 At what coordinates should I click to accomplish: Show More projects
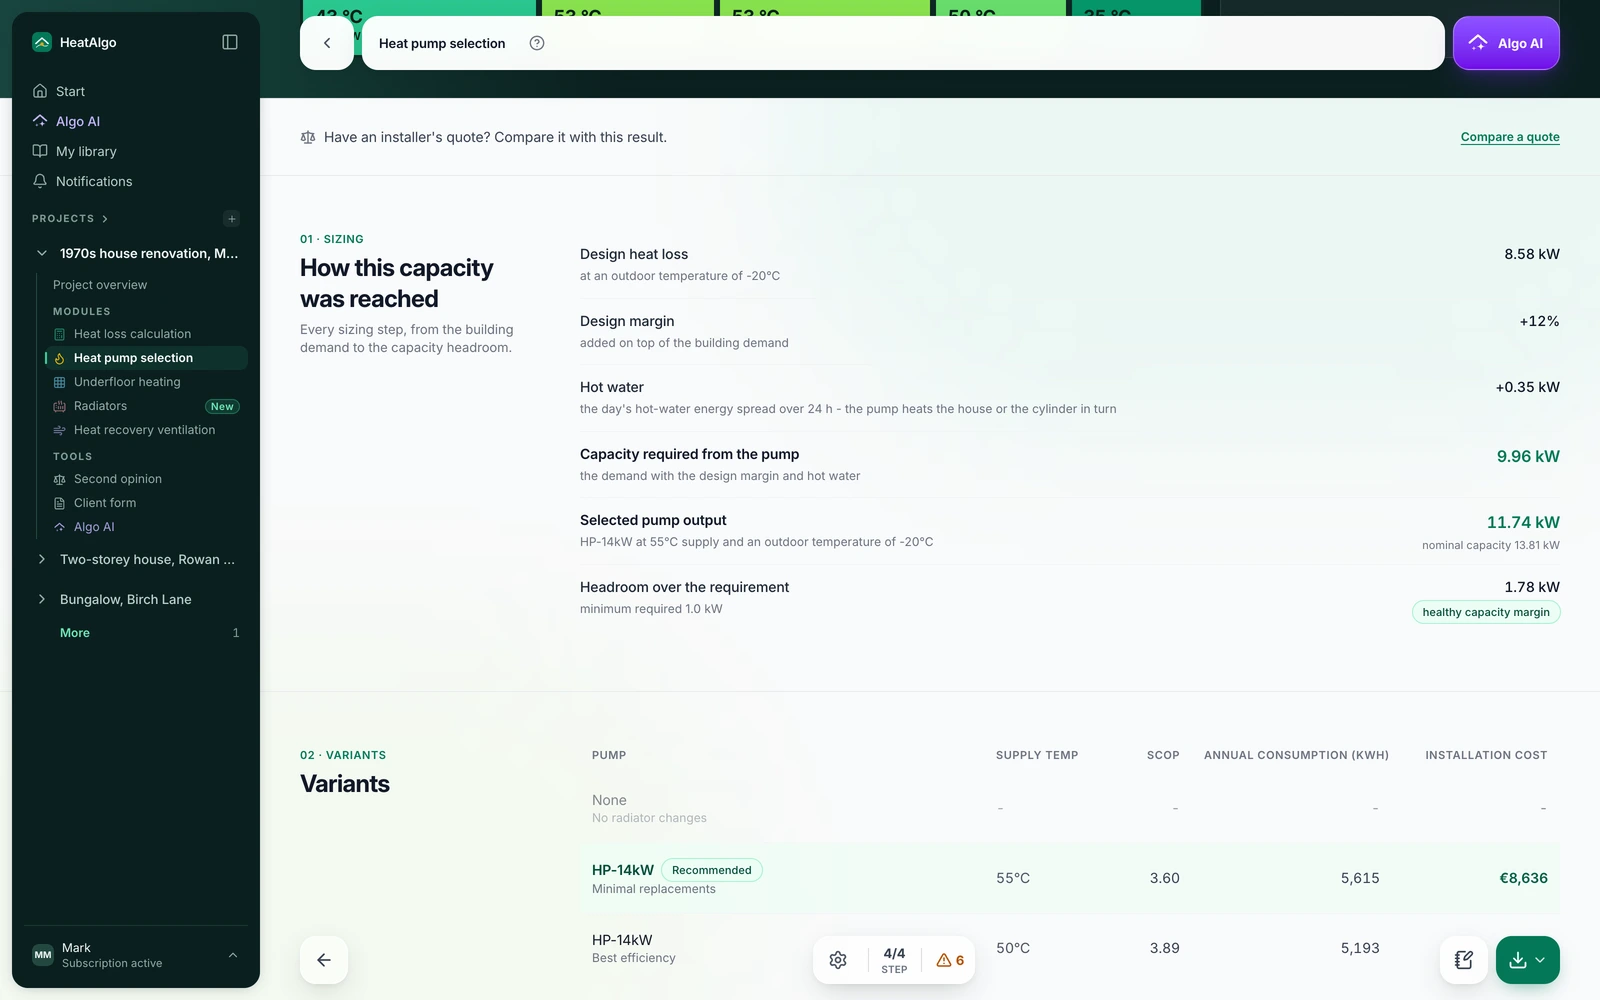[75, 633]
